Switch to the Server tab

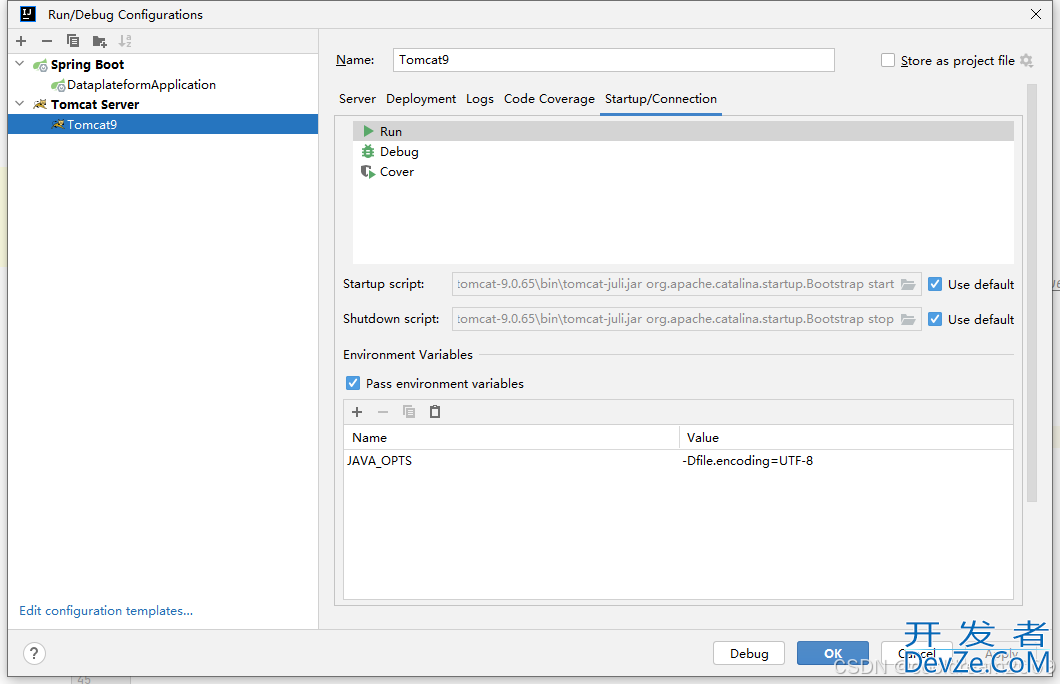pyautogui.click(x=357, y=99)
